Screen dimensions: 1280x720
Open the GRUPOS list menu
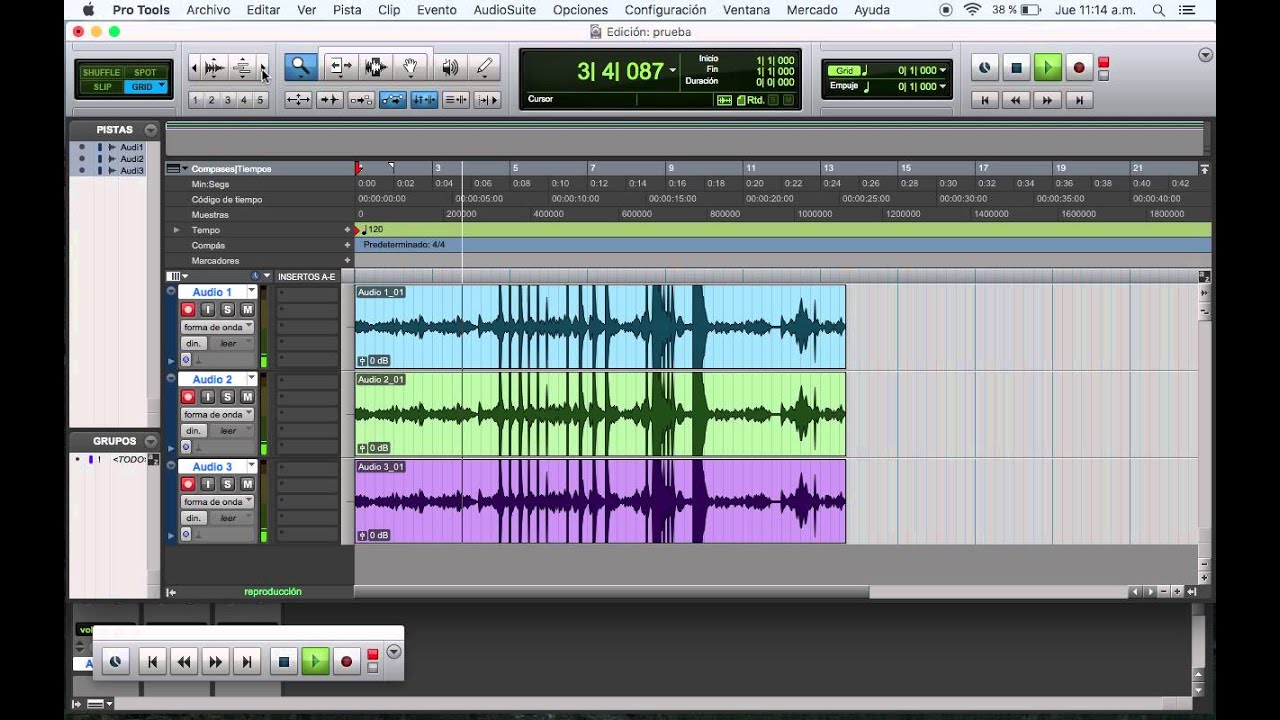tap(151, 441)
